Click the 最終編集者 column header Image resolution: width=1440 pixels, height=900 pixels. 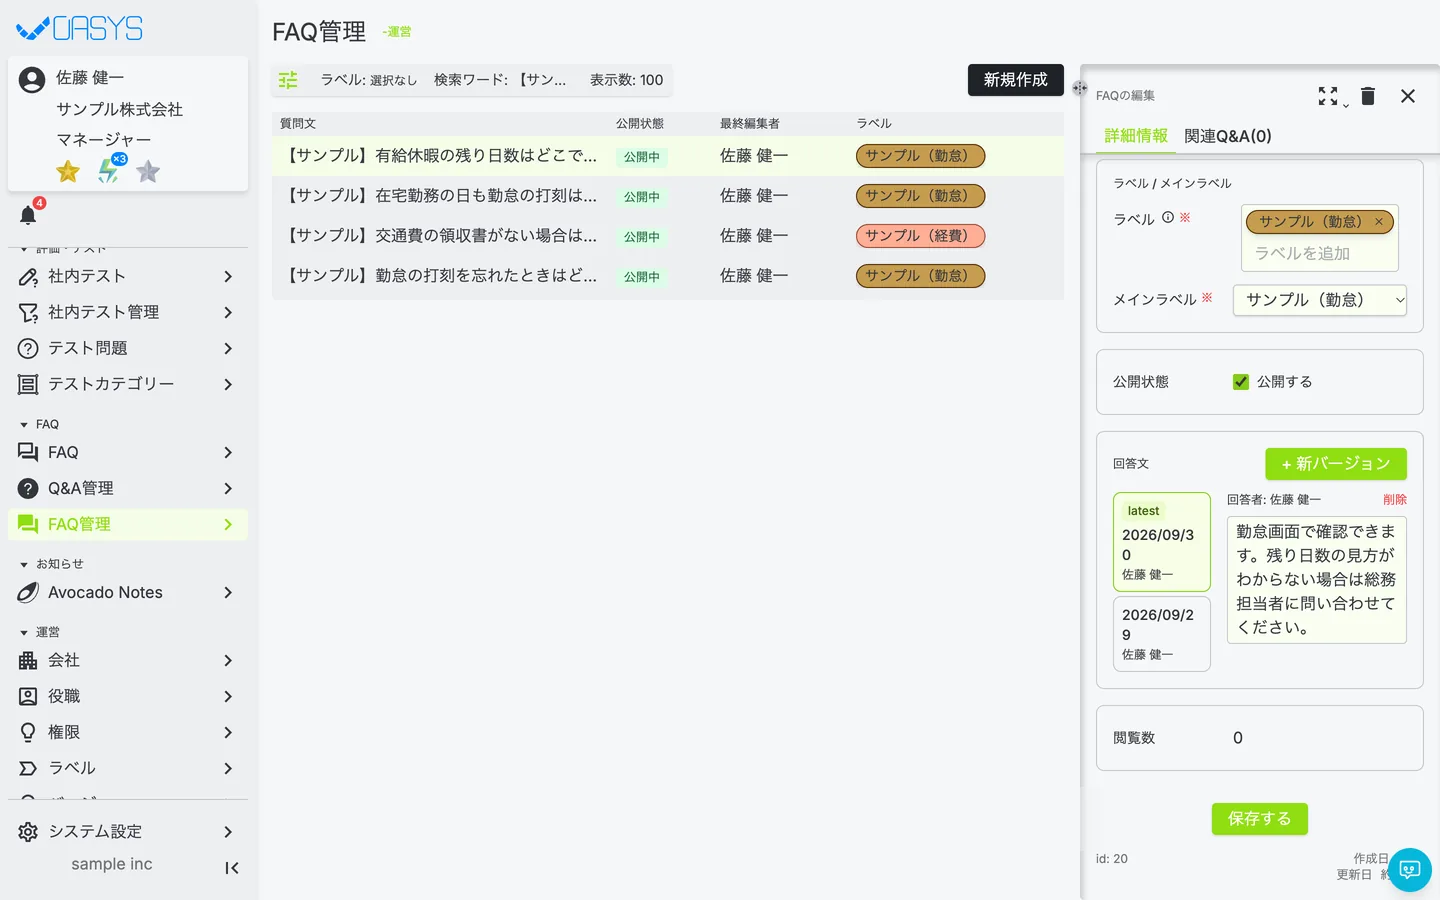click(750, 124)
